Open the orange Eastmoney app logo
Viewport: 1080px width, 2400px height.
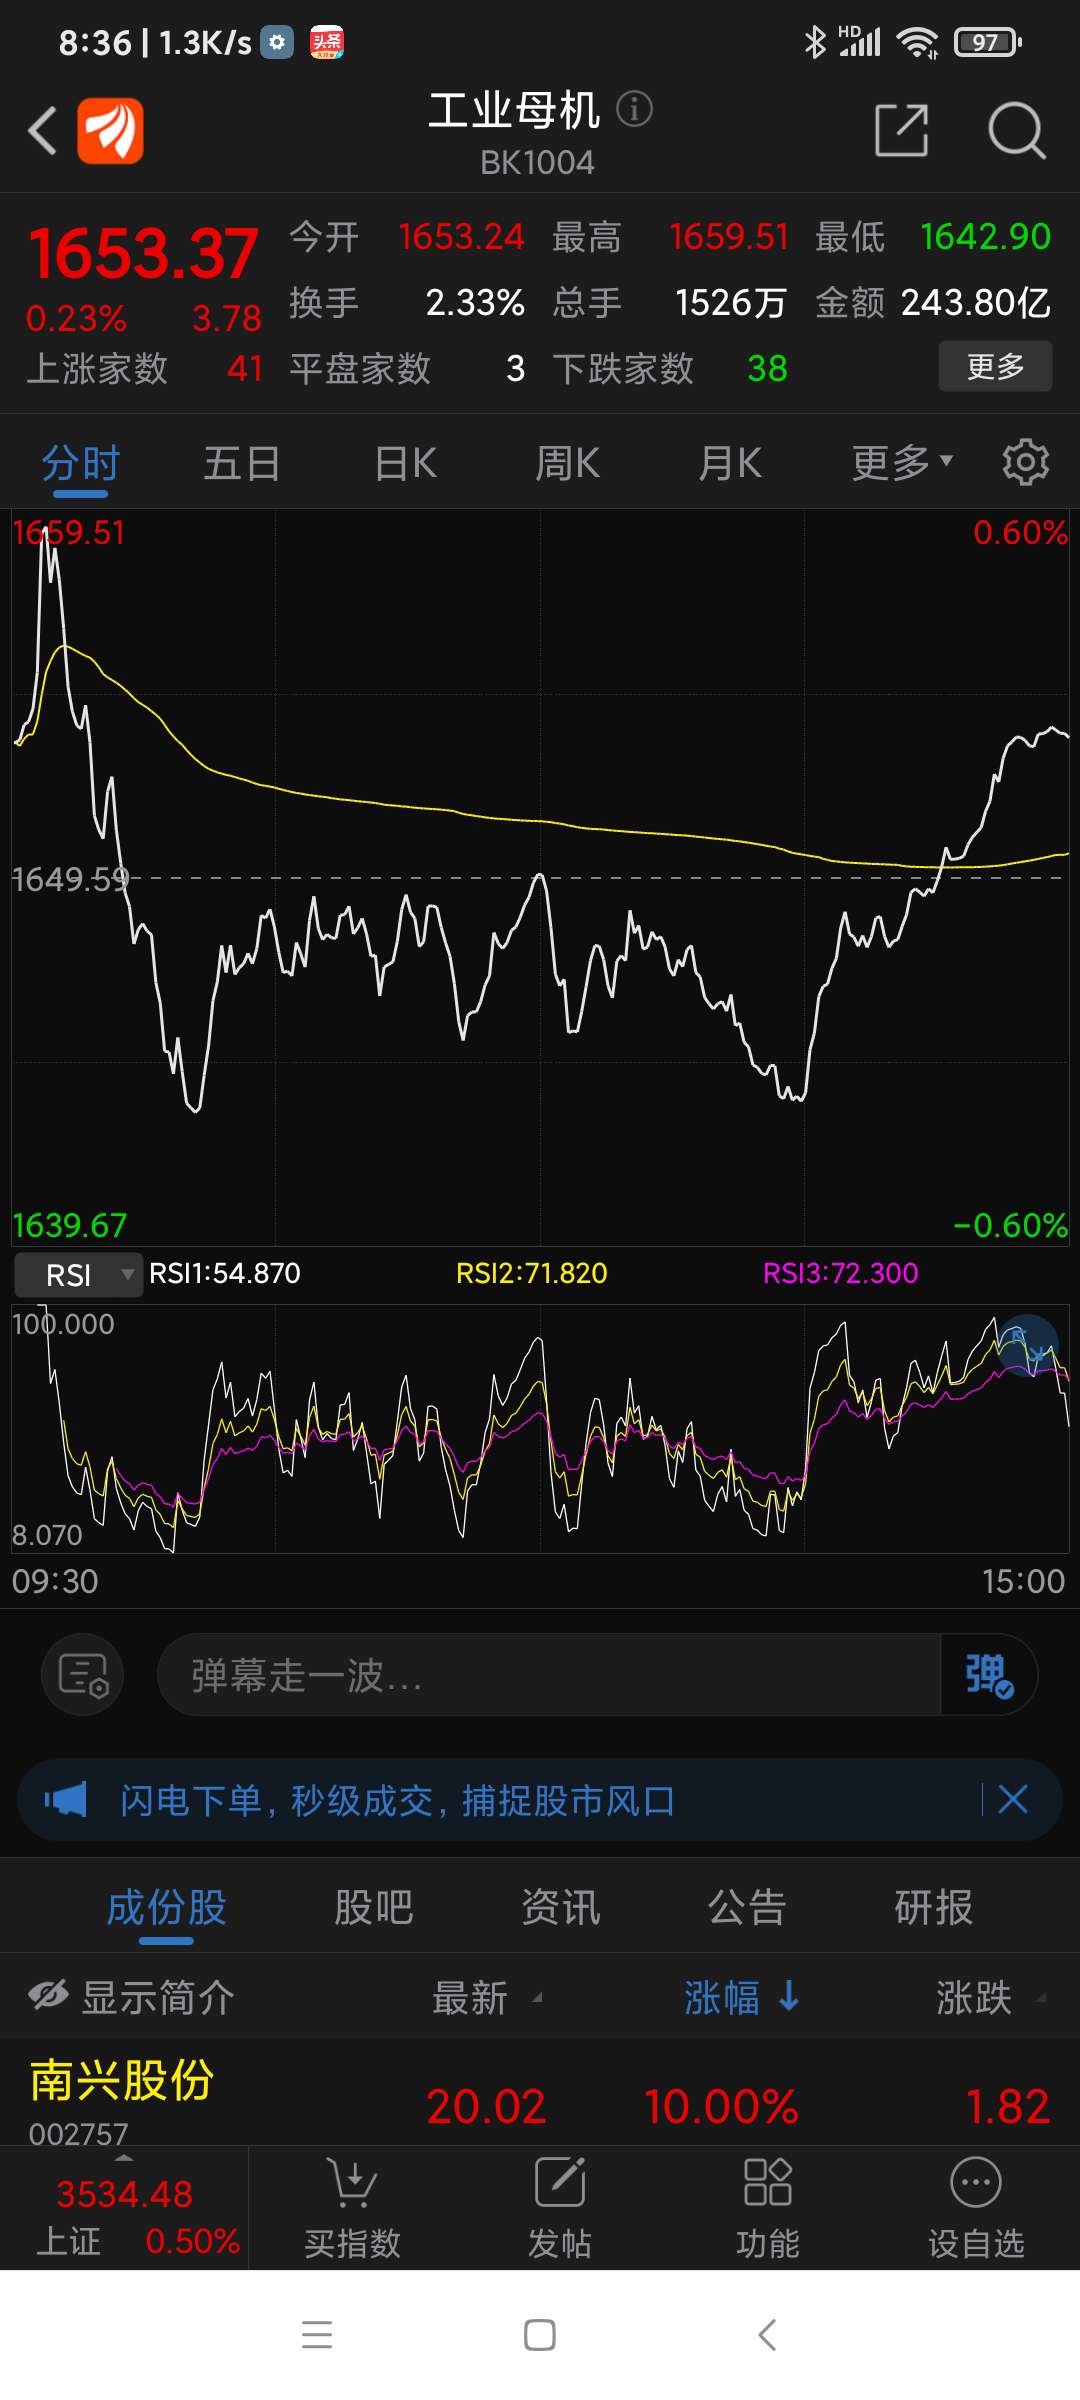click(110, 131)
